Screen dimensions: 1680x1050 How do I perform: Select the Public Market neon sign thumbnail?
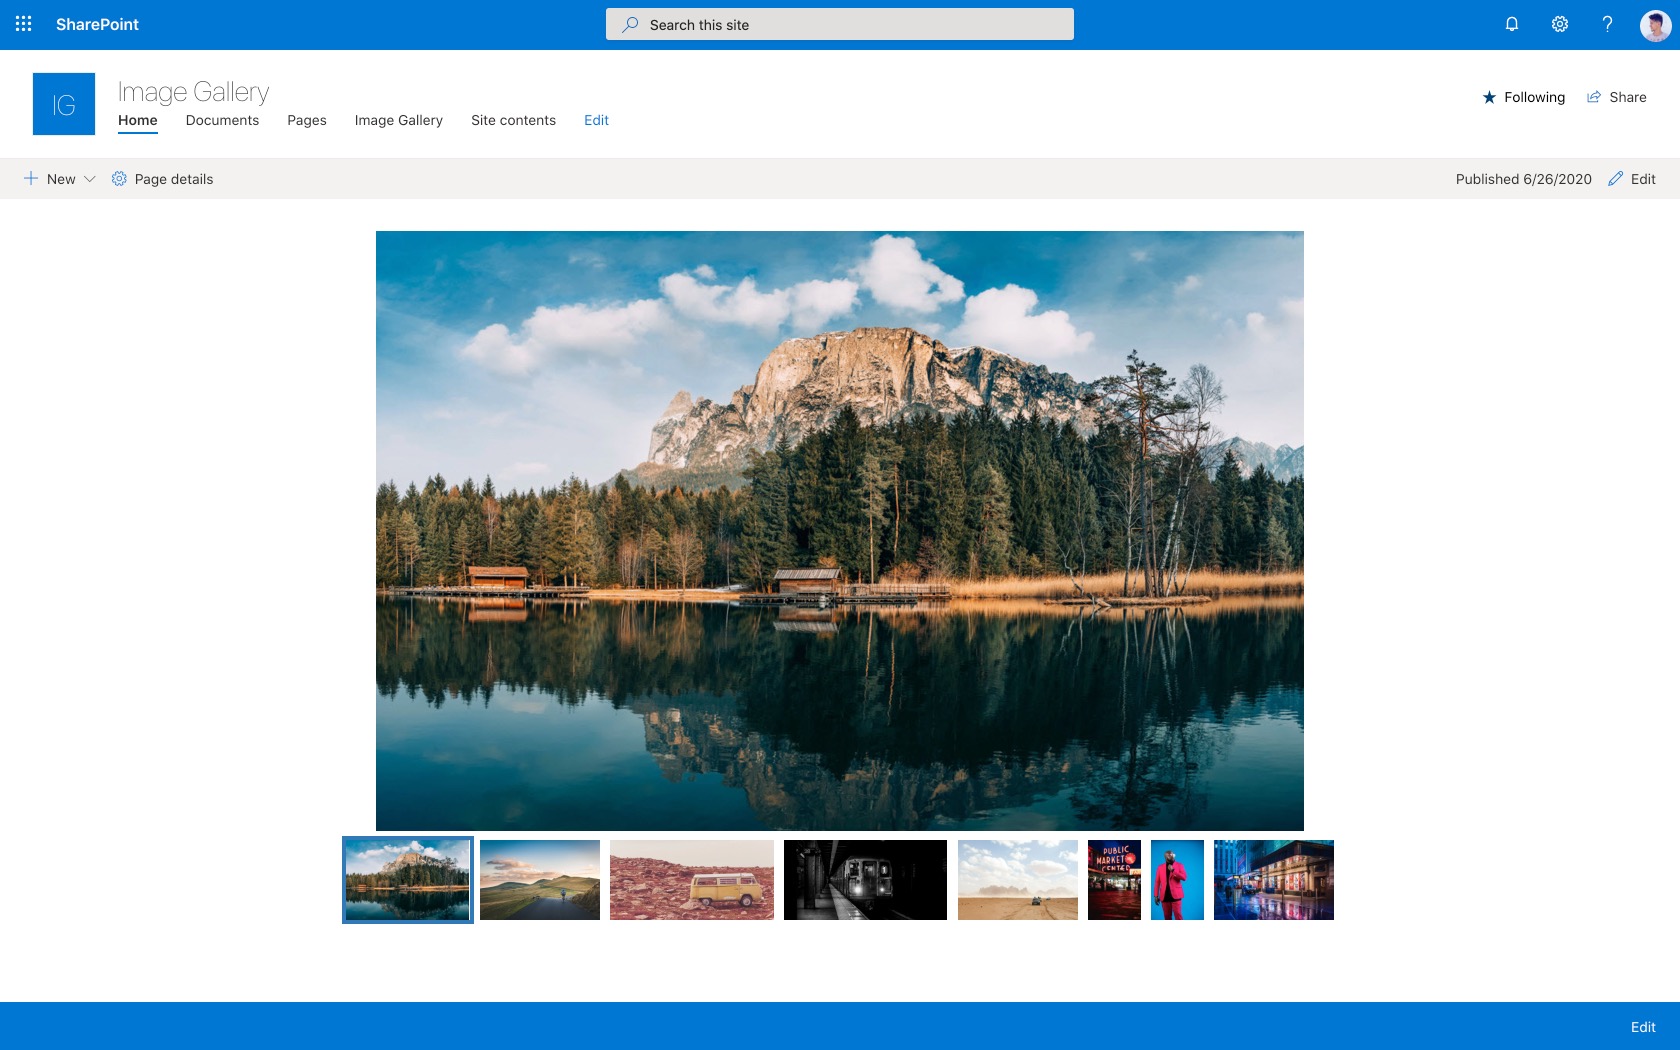click(1114, 880)
